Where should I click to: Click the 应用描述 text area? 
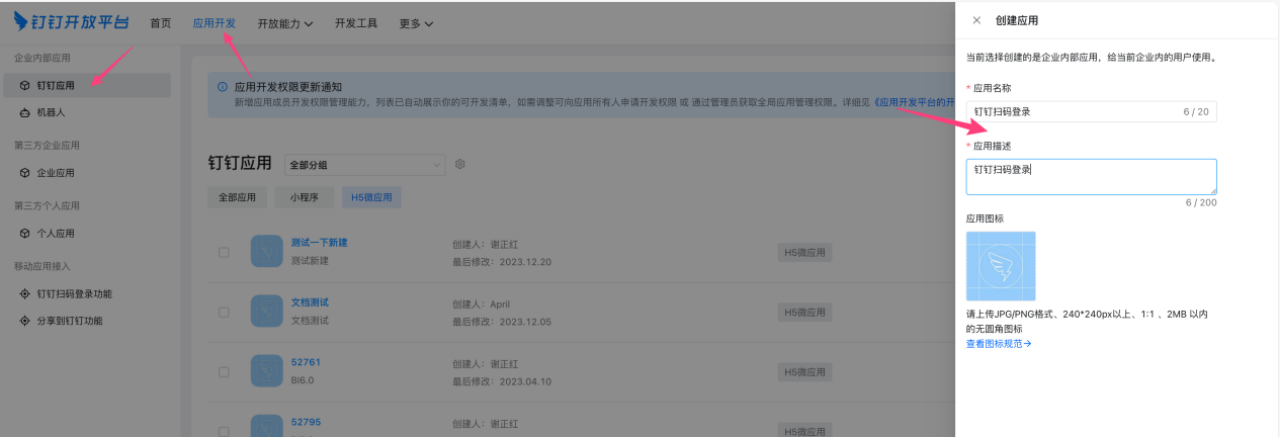pos(1091,176)
